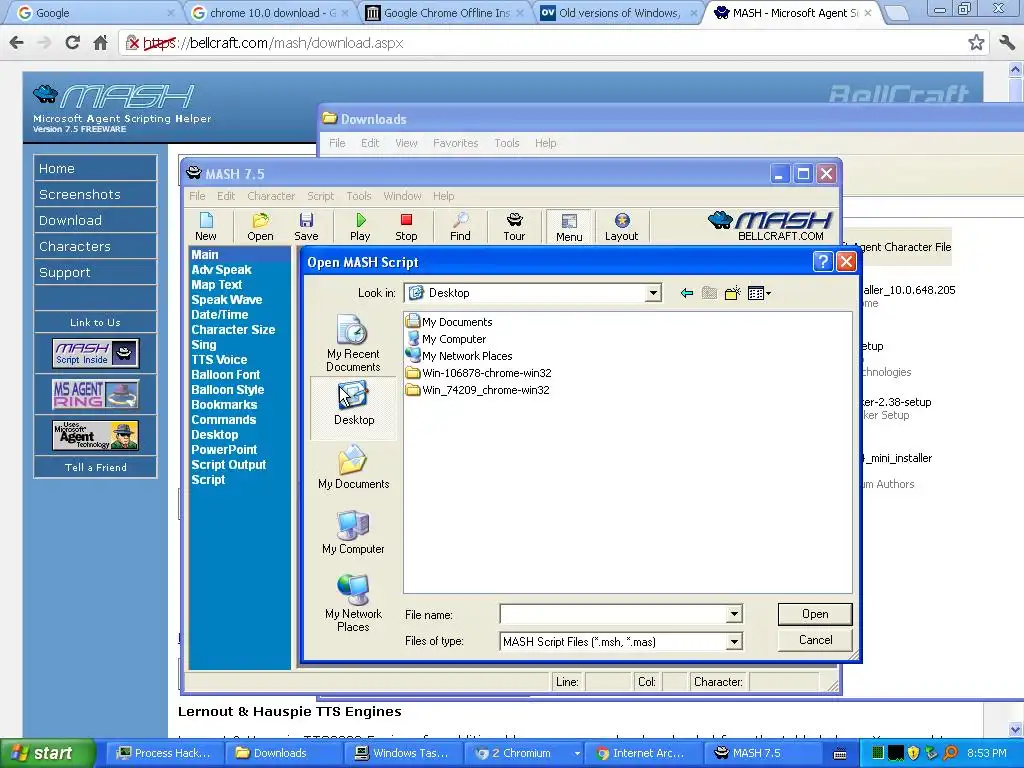
Task: Click the Uses Microsoft Agent Technology badge
Action: 95,436
